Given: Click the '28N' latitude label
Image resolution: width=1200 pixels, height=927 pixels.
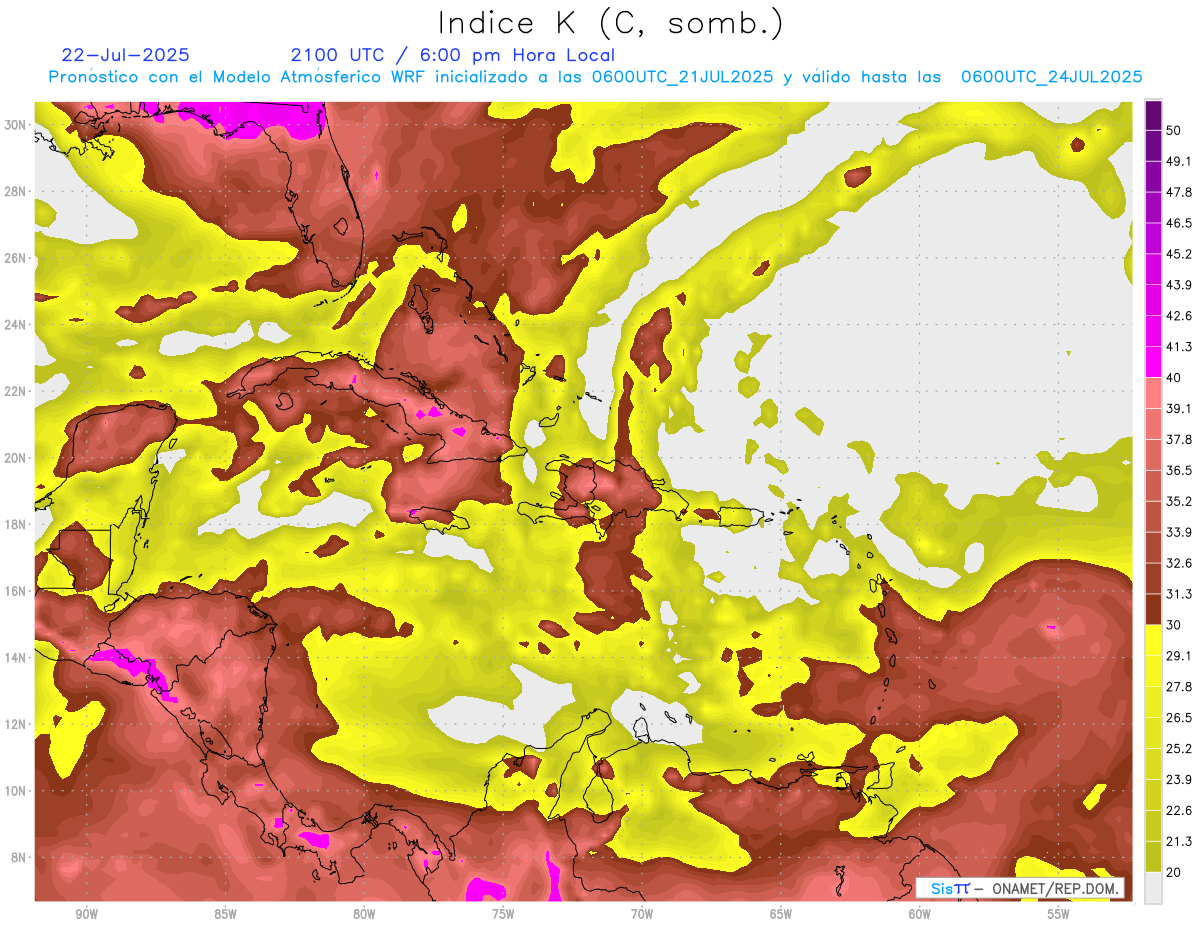Looking at the screenshot, I should pyautogui.click(x=15, y=191).
